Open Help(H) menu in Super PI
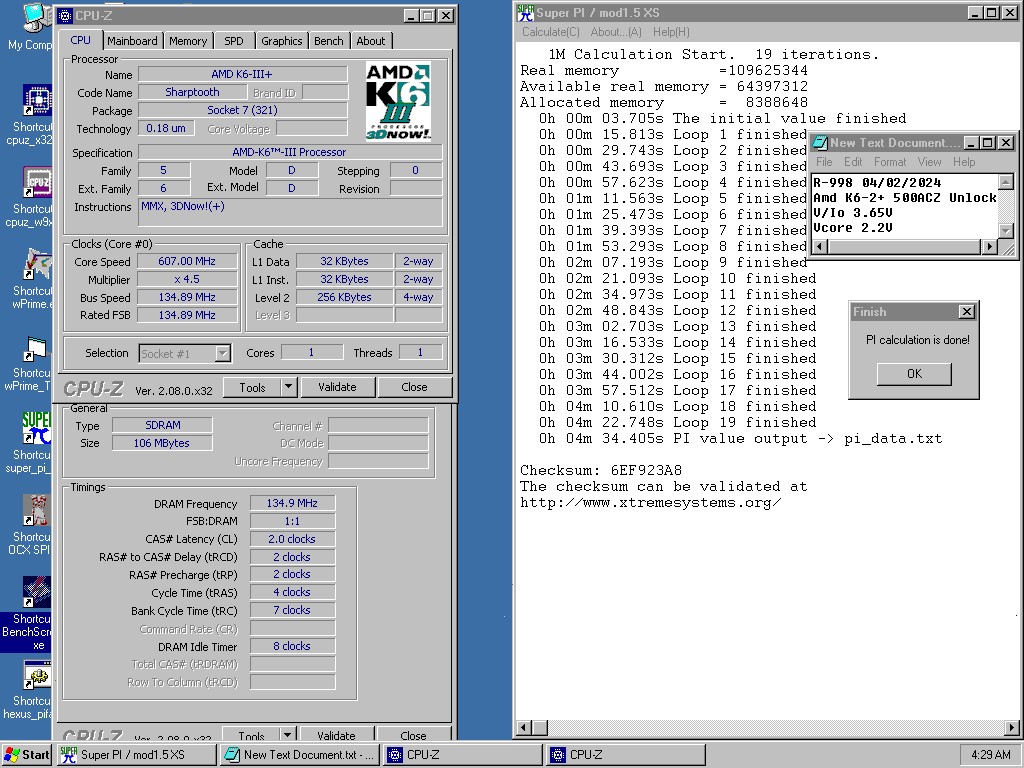 [671, 32]
